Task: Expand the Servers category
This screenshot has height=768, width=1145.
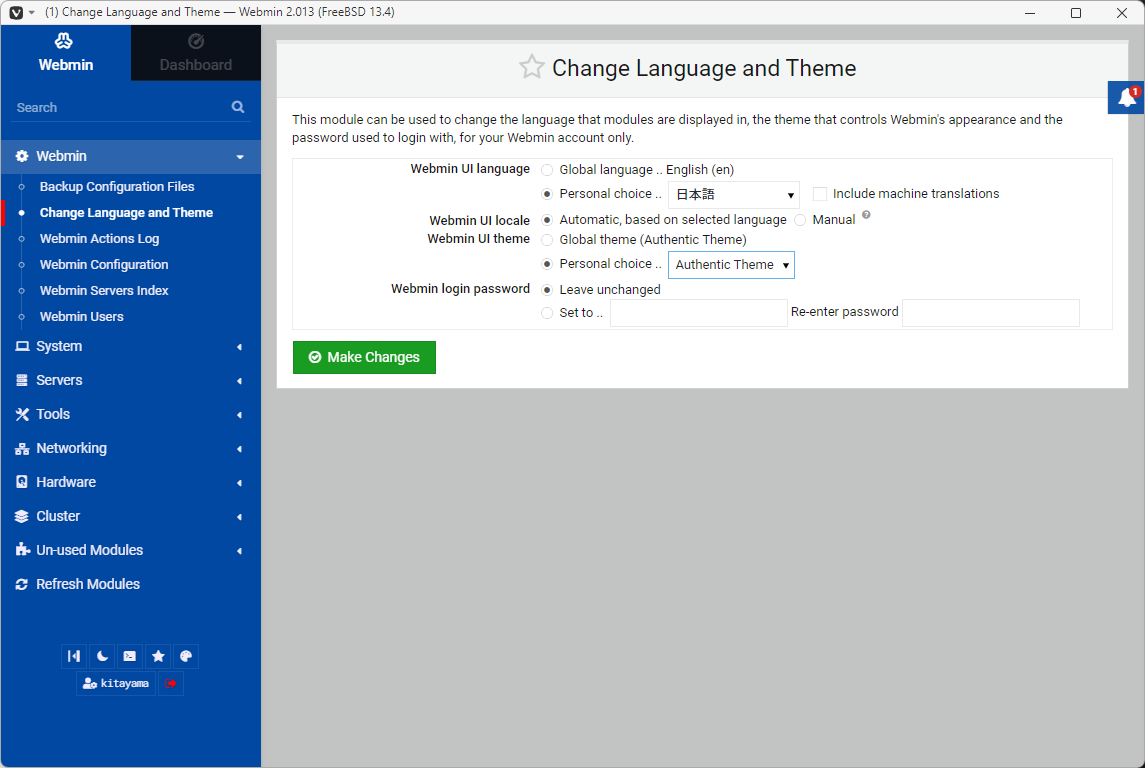Action: pos(240,381)
